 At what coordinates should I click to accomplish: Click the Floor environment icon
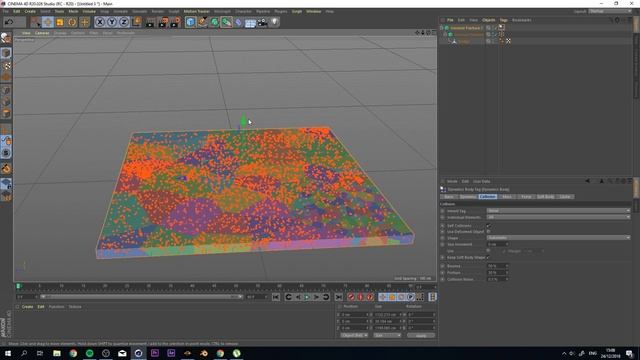pos(250,22)
